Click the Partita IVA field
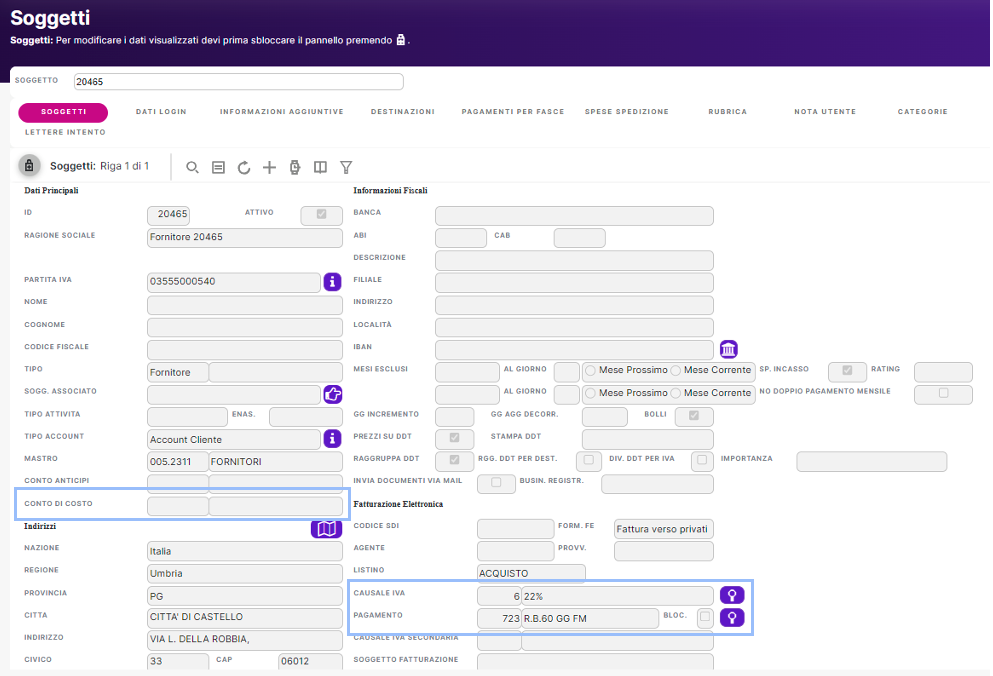993x676 pixels. coord(234,282)
